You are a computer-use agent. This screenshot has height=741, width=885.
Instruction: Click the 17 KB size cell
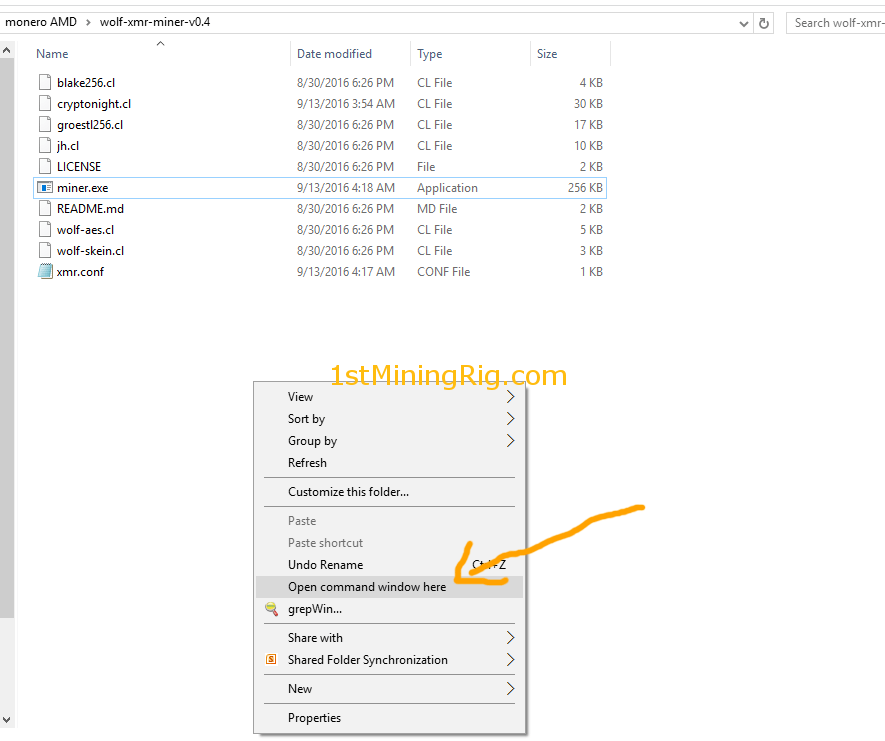click(x=588, y=125)
